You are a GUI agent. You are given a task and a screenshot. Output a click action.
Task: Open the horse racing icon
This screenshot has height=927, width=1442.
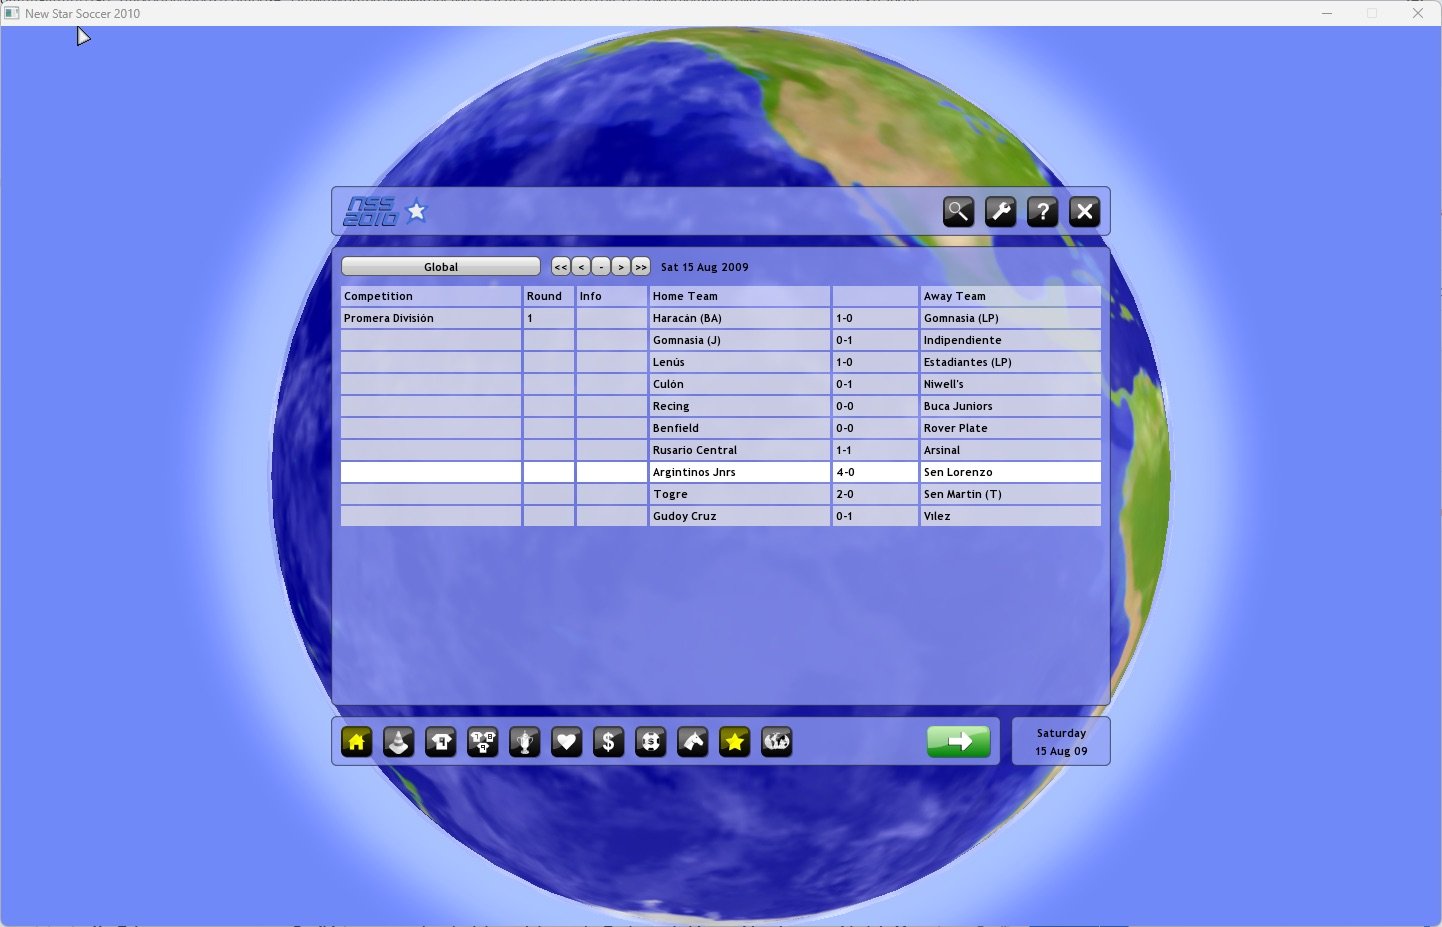click(693, 742)
